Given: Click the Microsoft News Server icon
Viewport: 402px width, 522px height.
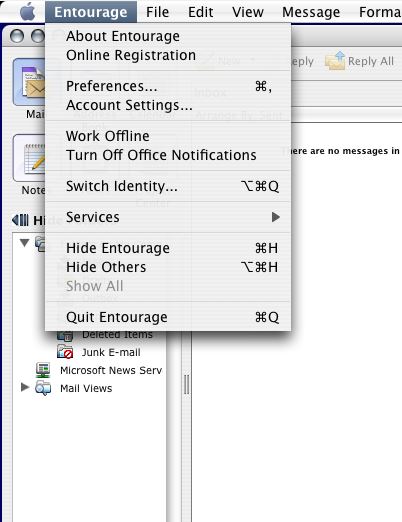Looking at the screenshot, I should tap(43, 370).
